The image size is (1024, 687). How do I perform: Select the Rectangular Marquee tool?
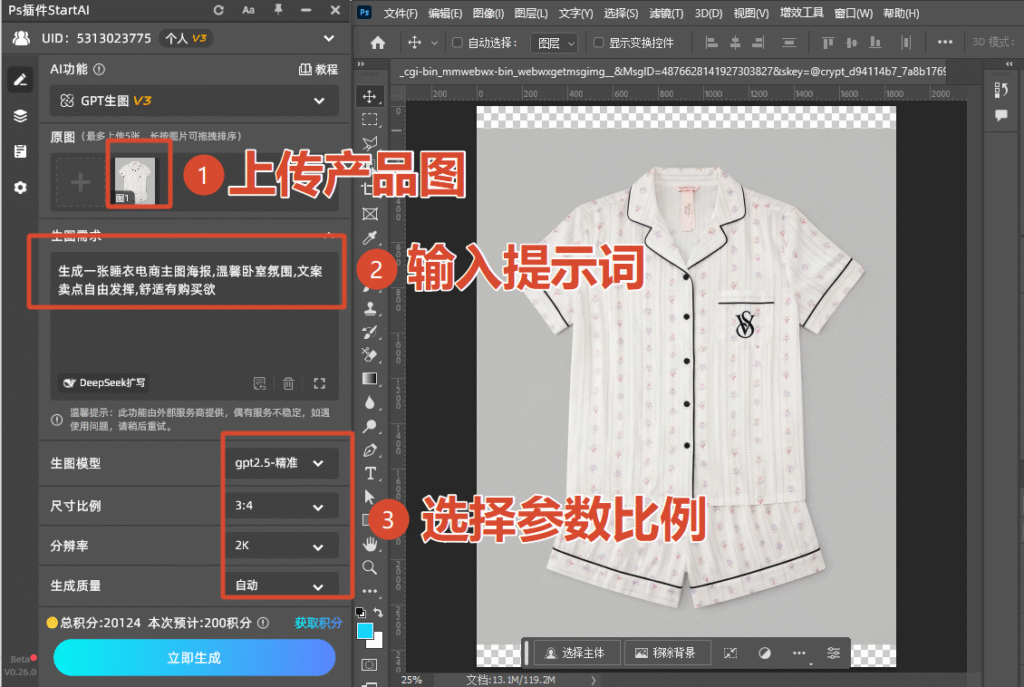(x=370, y=120)
